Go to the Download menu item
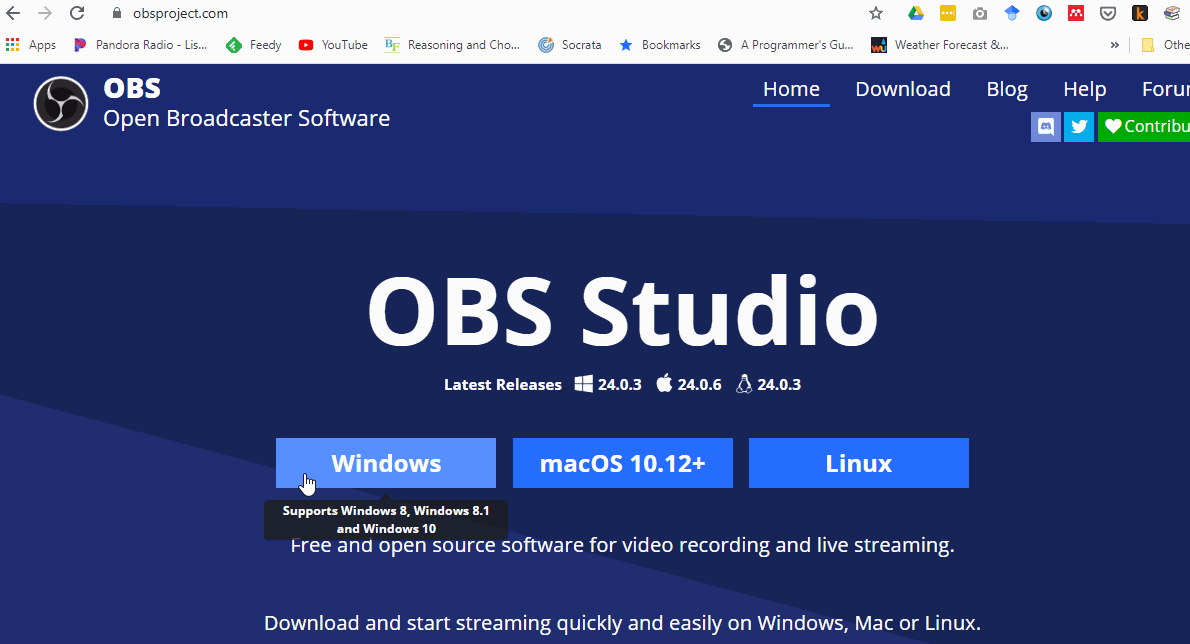 902,89
